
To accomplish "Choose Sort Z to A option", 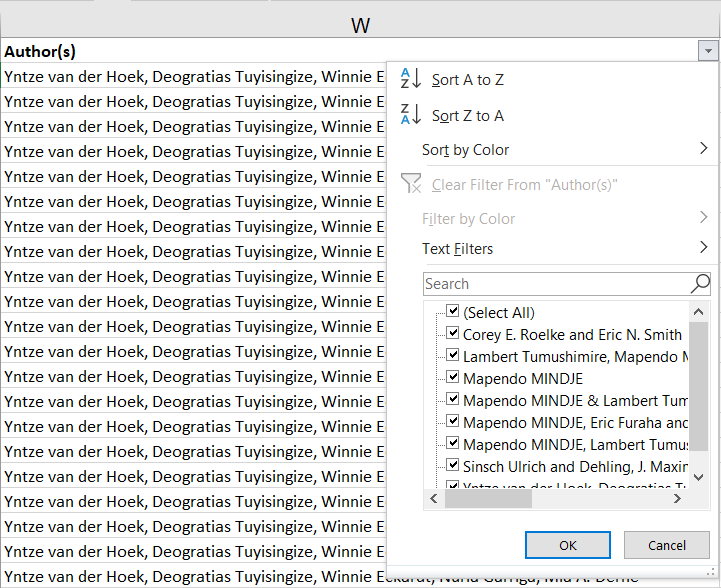I will (x=468, y=115).
